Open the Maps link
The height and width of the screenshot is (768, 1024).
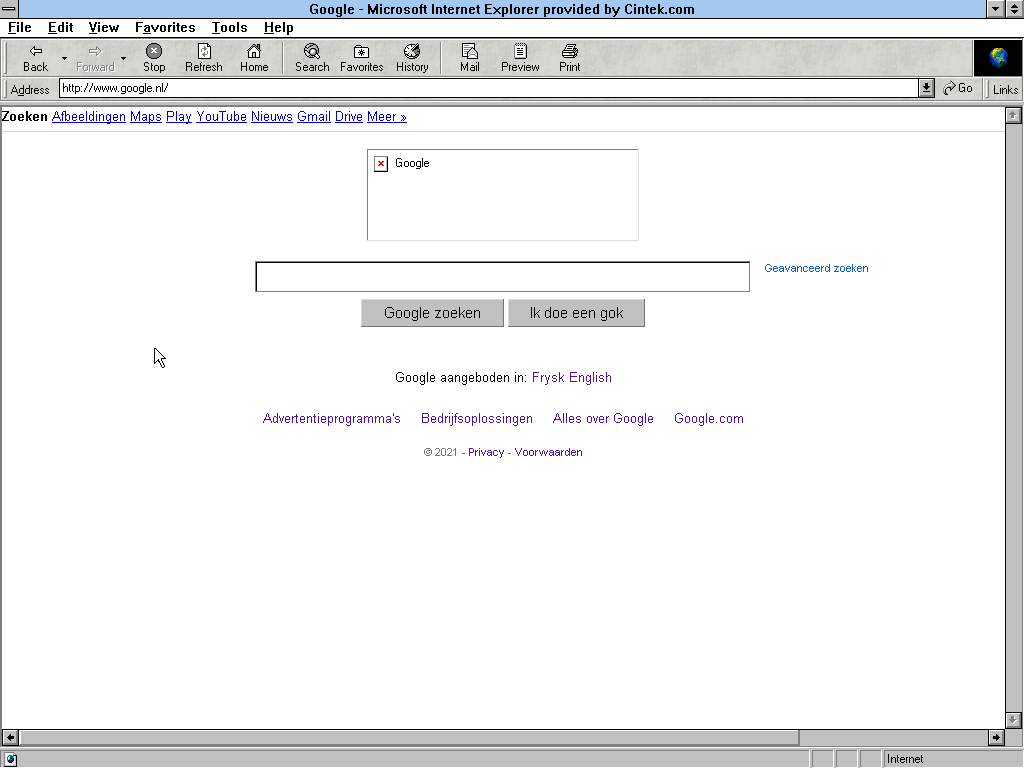pos(146,116)
